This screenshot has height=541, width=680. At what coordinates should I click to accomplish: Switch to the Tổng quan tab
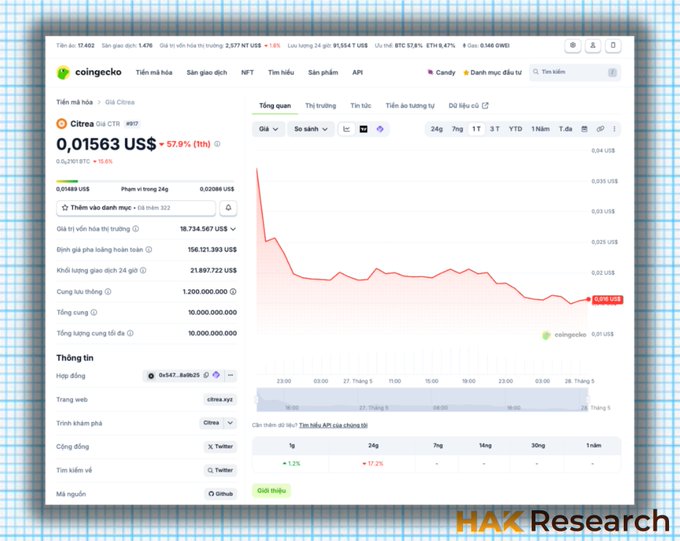coord(275,106)
